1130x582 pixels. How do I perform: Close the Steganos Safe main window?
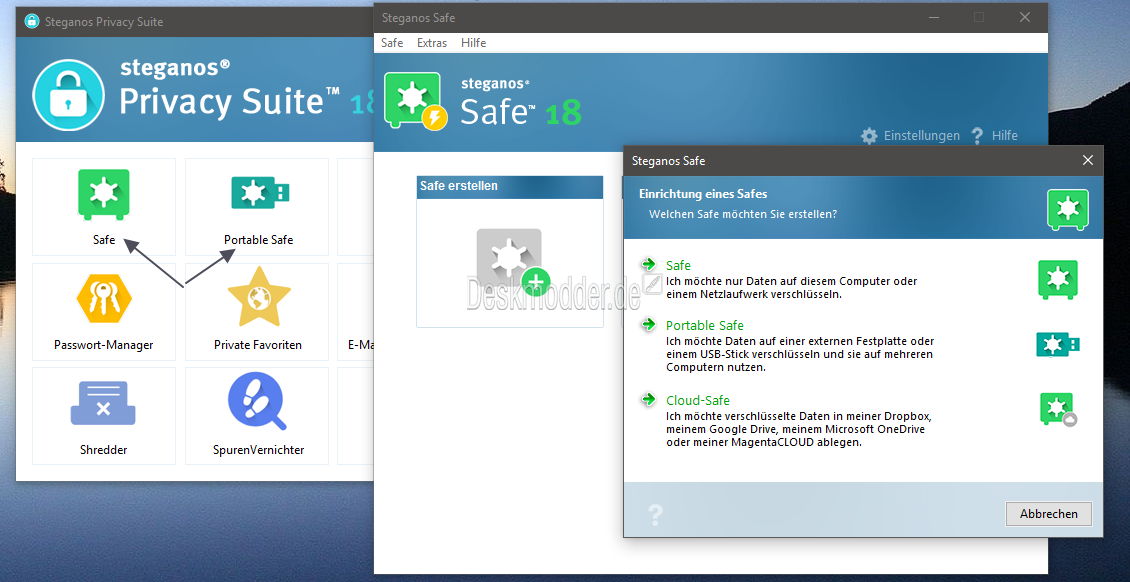coord(1024,17)
